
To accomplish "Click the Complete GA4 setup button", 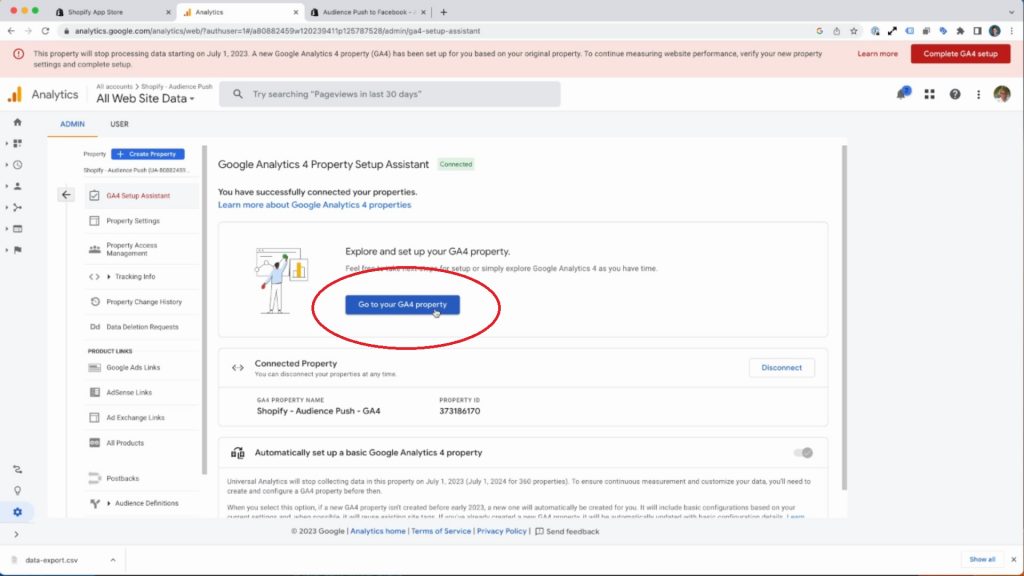I will coord(960,54).
